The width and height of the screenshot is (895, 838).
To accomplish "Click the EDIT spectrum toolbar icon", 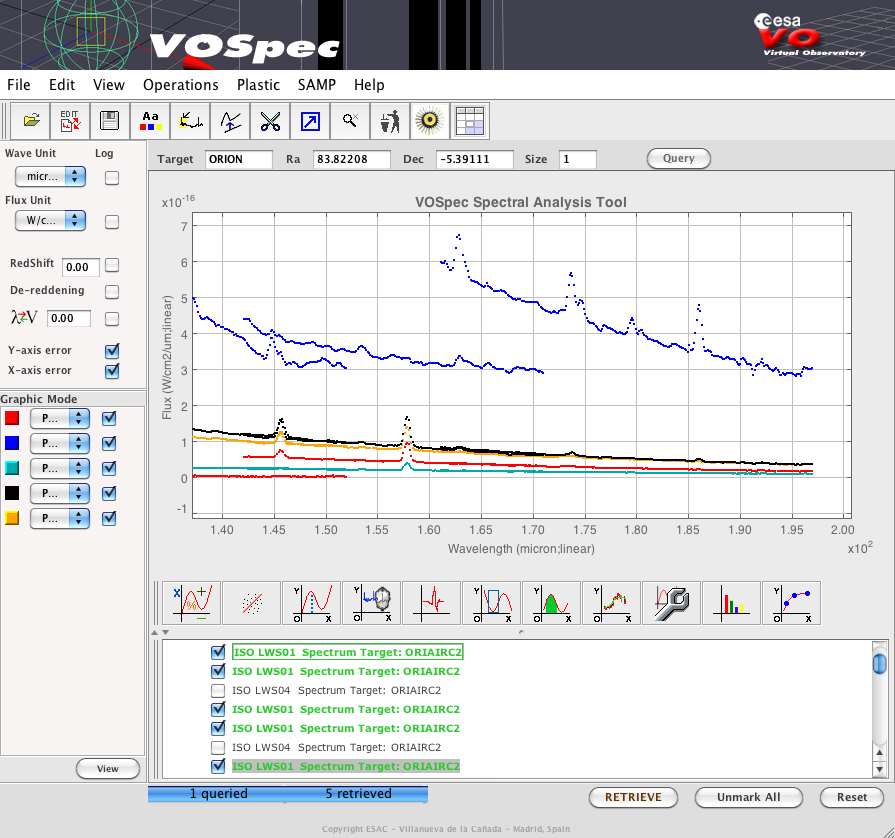I will pyautogui.click(x=70, y=121).
